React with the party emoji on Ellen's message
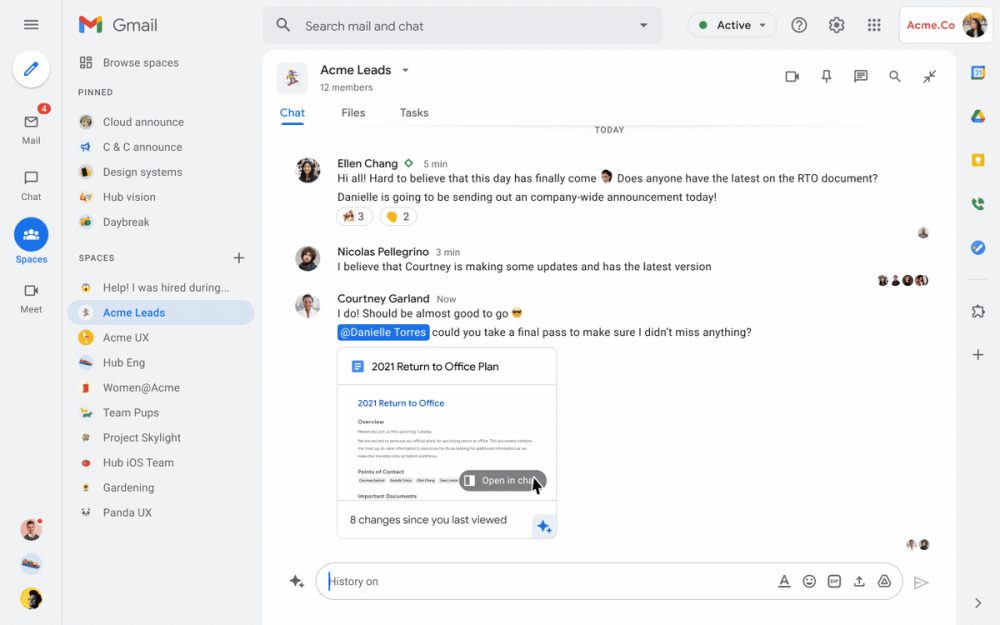The width and height of the screenshot is (1000, 625). [x=353, y=216]
